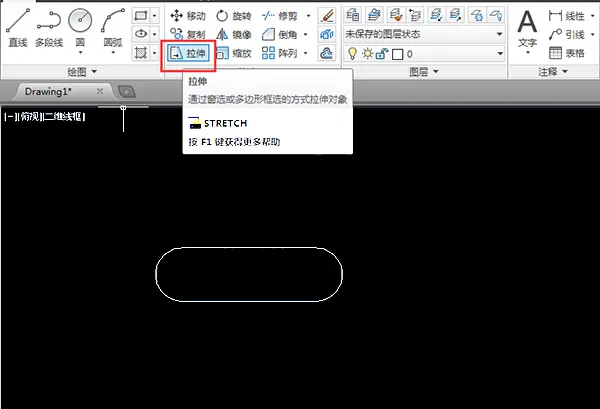Click the layer off lightbulb stack icon

point(496,15)
